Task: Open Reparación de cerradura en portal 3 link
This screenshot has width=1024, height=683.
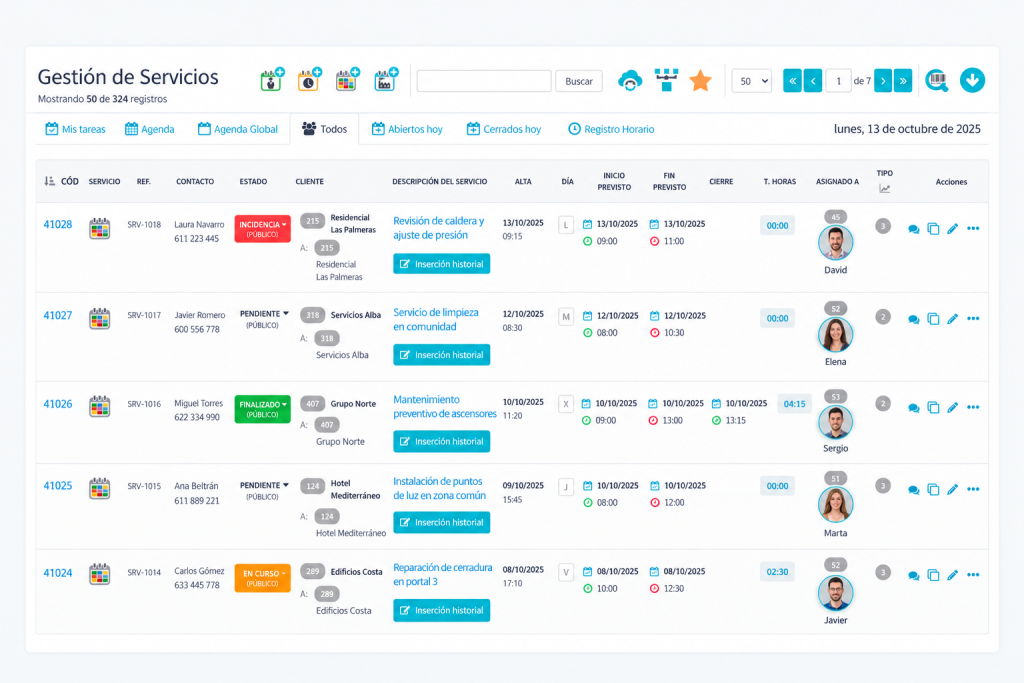Action: (443, 575)
